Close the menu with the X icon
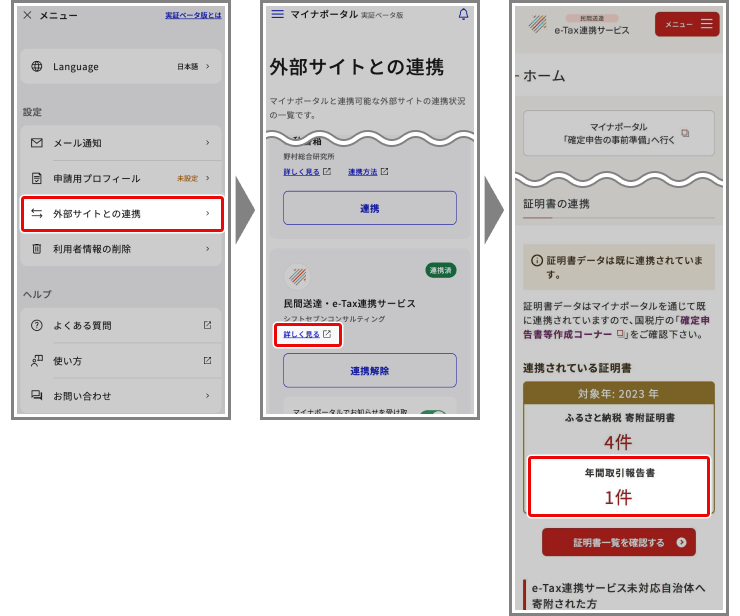 27,15
